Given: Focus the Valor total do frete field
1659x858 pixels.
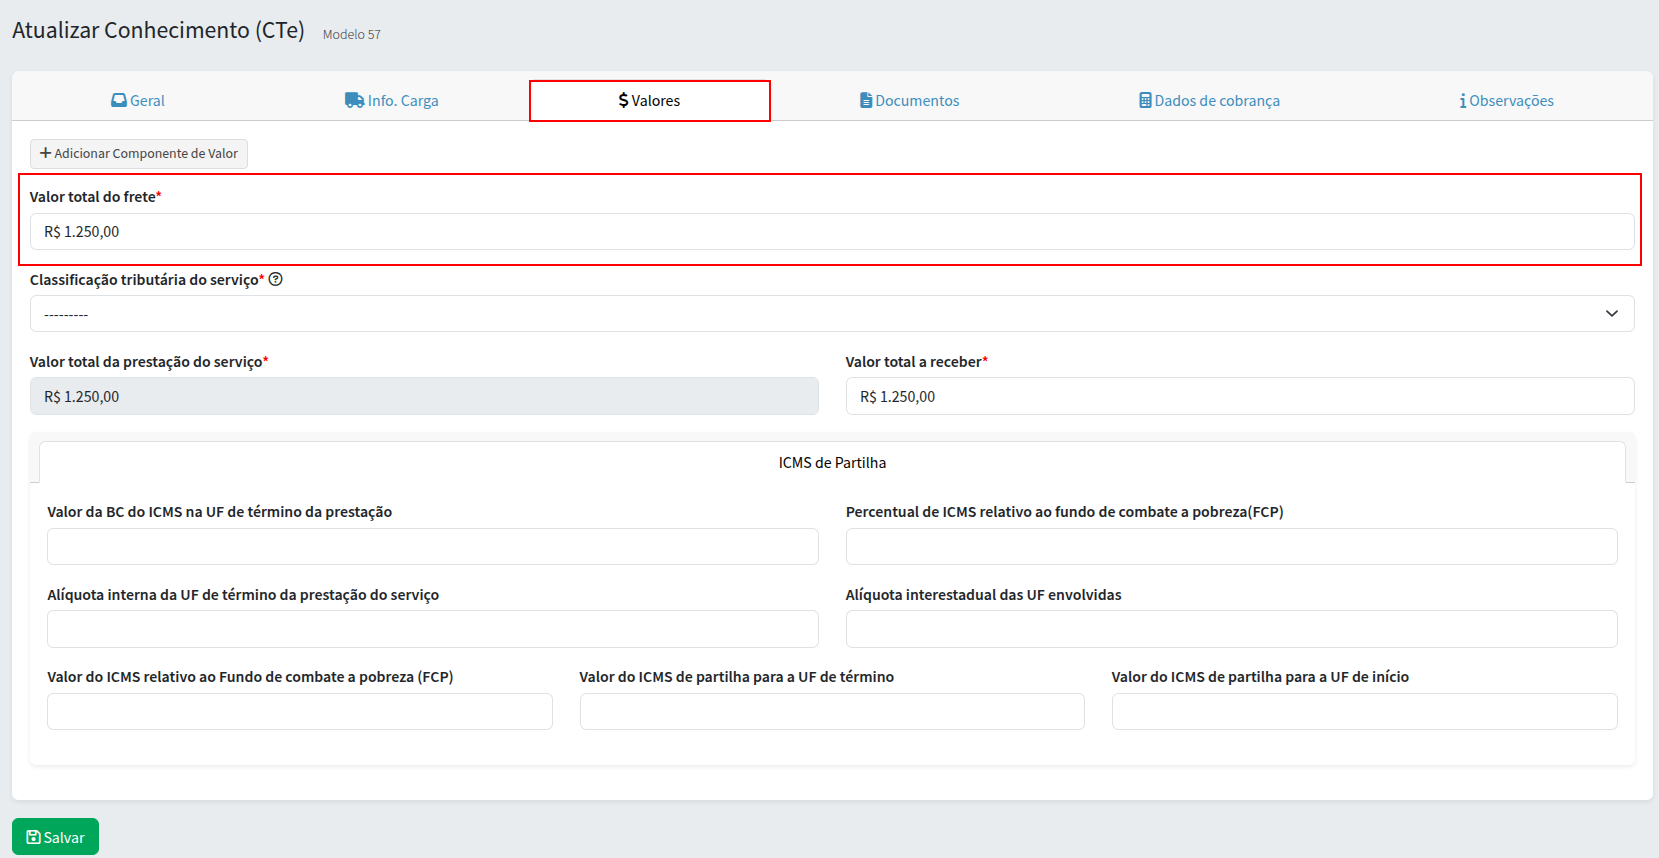Looking at the screenshot, I should click(x=831, y=232).
